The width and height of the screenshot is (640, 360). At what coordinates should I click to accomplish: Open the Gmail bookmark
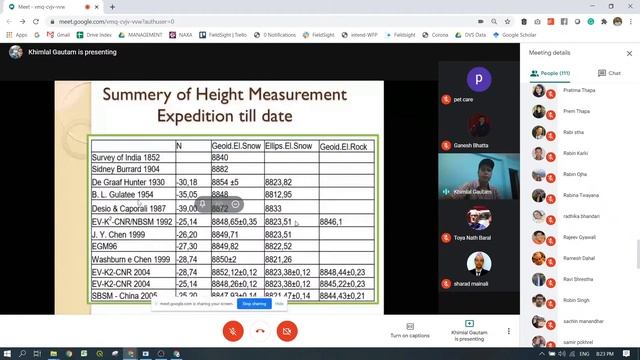(58, 35)
